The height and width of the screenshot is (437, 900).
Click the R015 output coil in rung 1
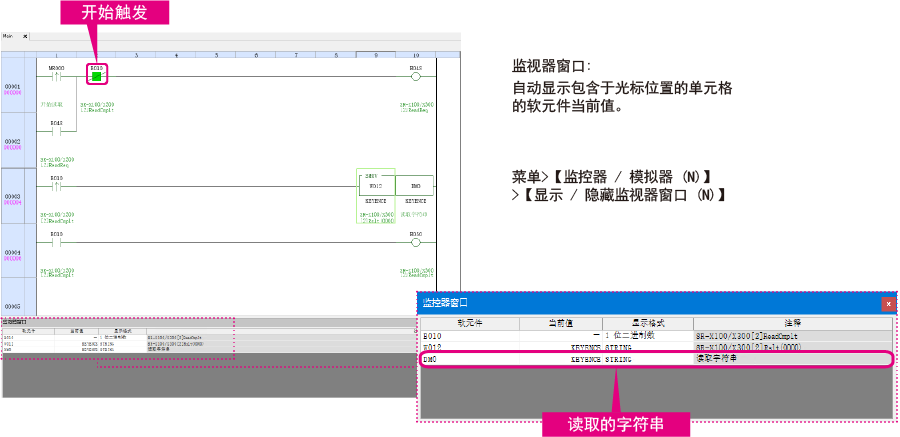point(415,76)
